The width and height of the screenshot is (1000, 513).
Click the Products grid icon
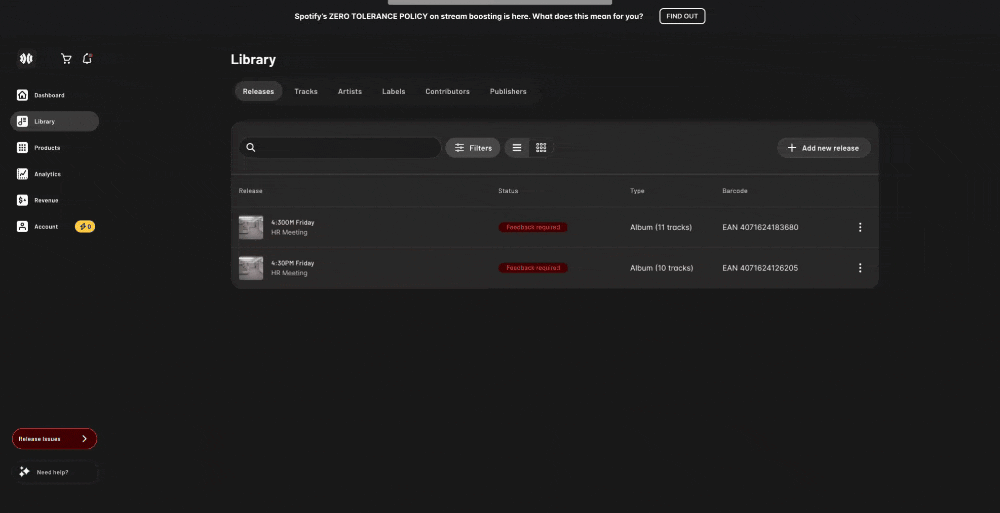click(22, 147)
